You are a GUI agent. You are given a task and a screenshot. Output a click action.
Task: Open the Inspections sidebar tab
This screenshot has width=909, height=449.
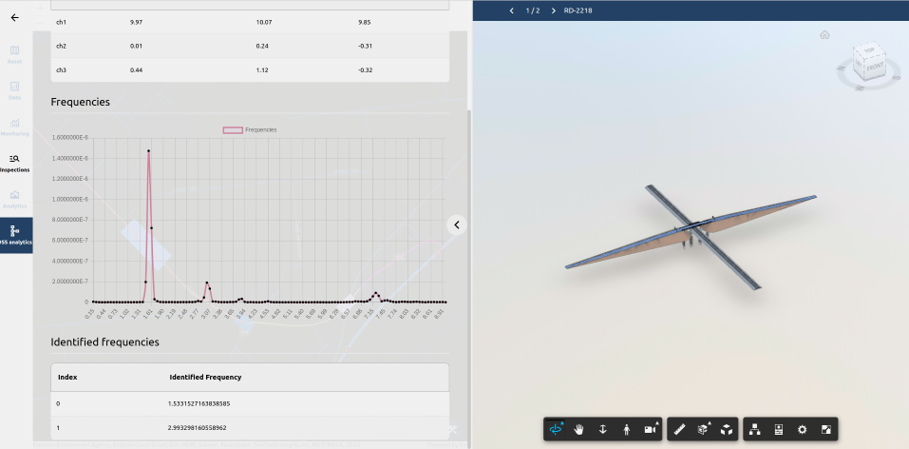click(x=15, y=163)
